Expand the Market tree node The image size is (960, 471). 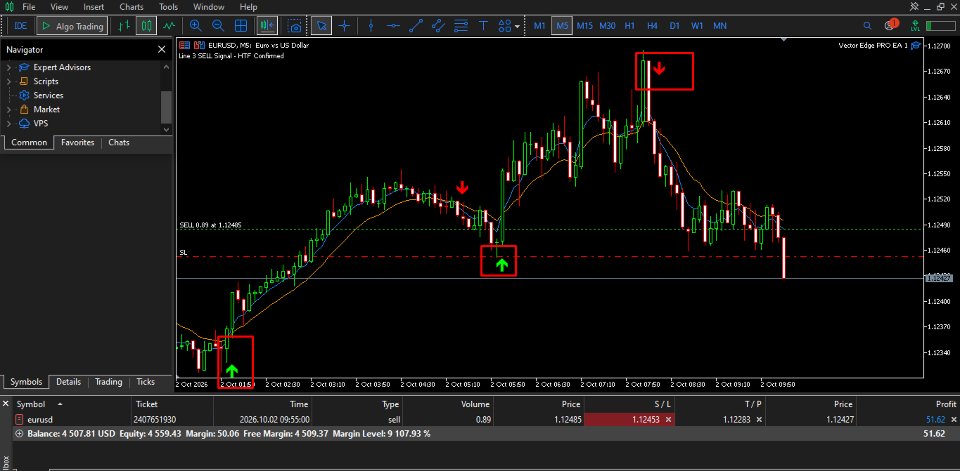click(x=9, y=110)
